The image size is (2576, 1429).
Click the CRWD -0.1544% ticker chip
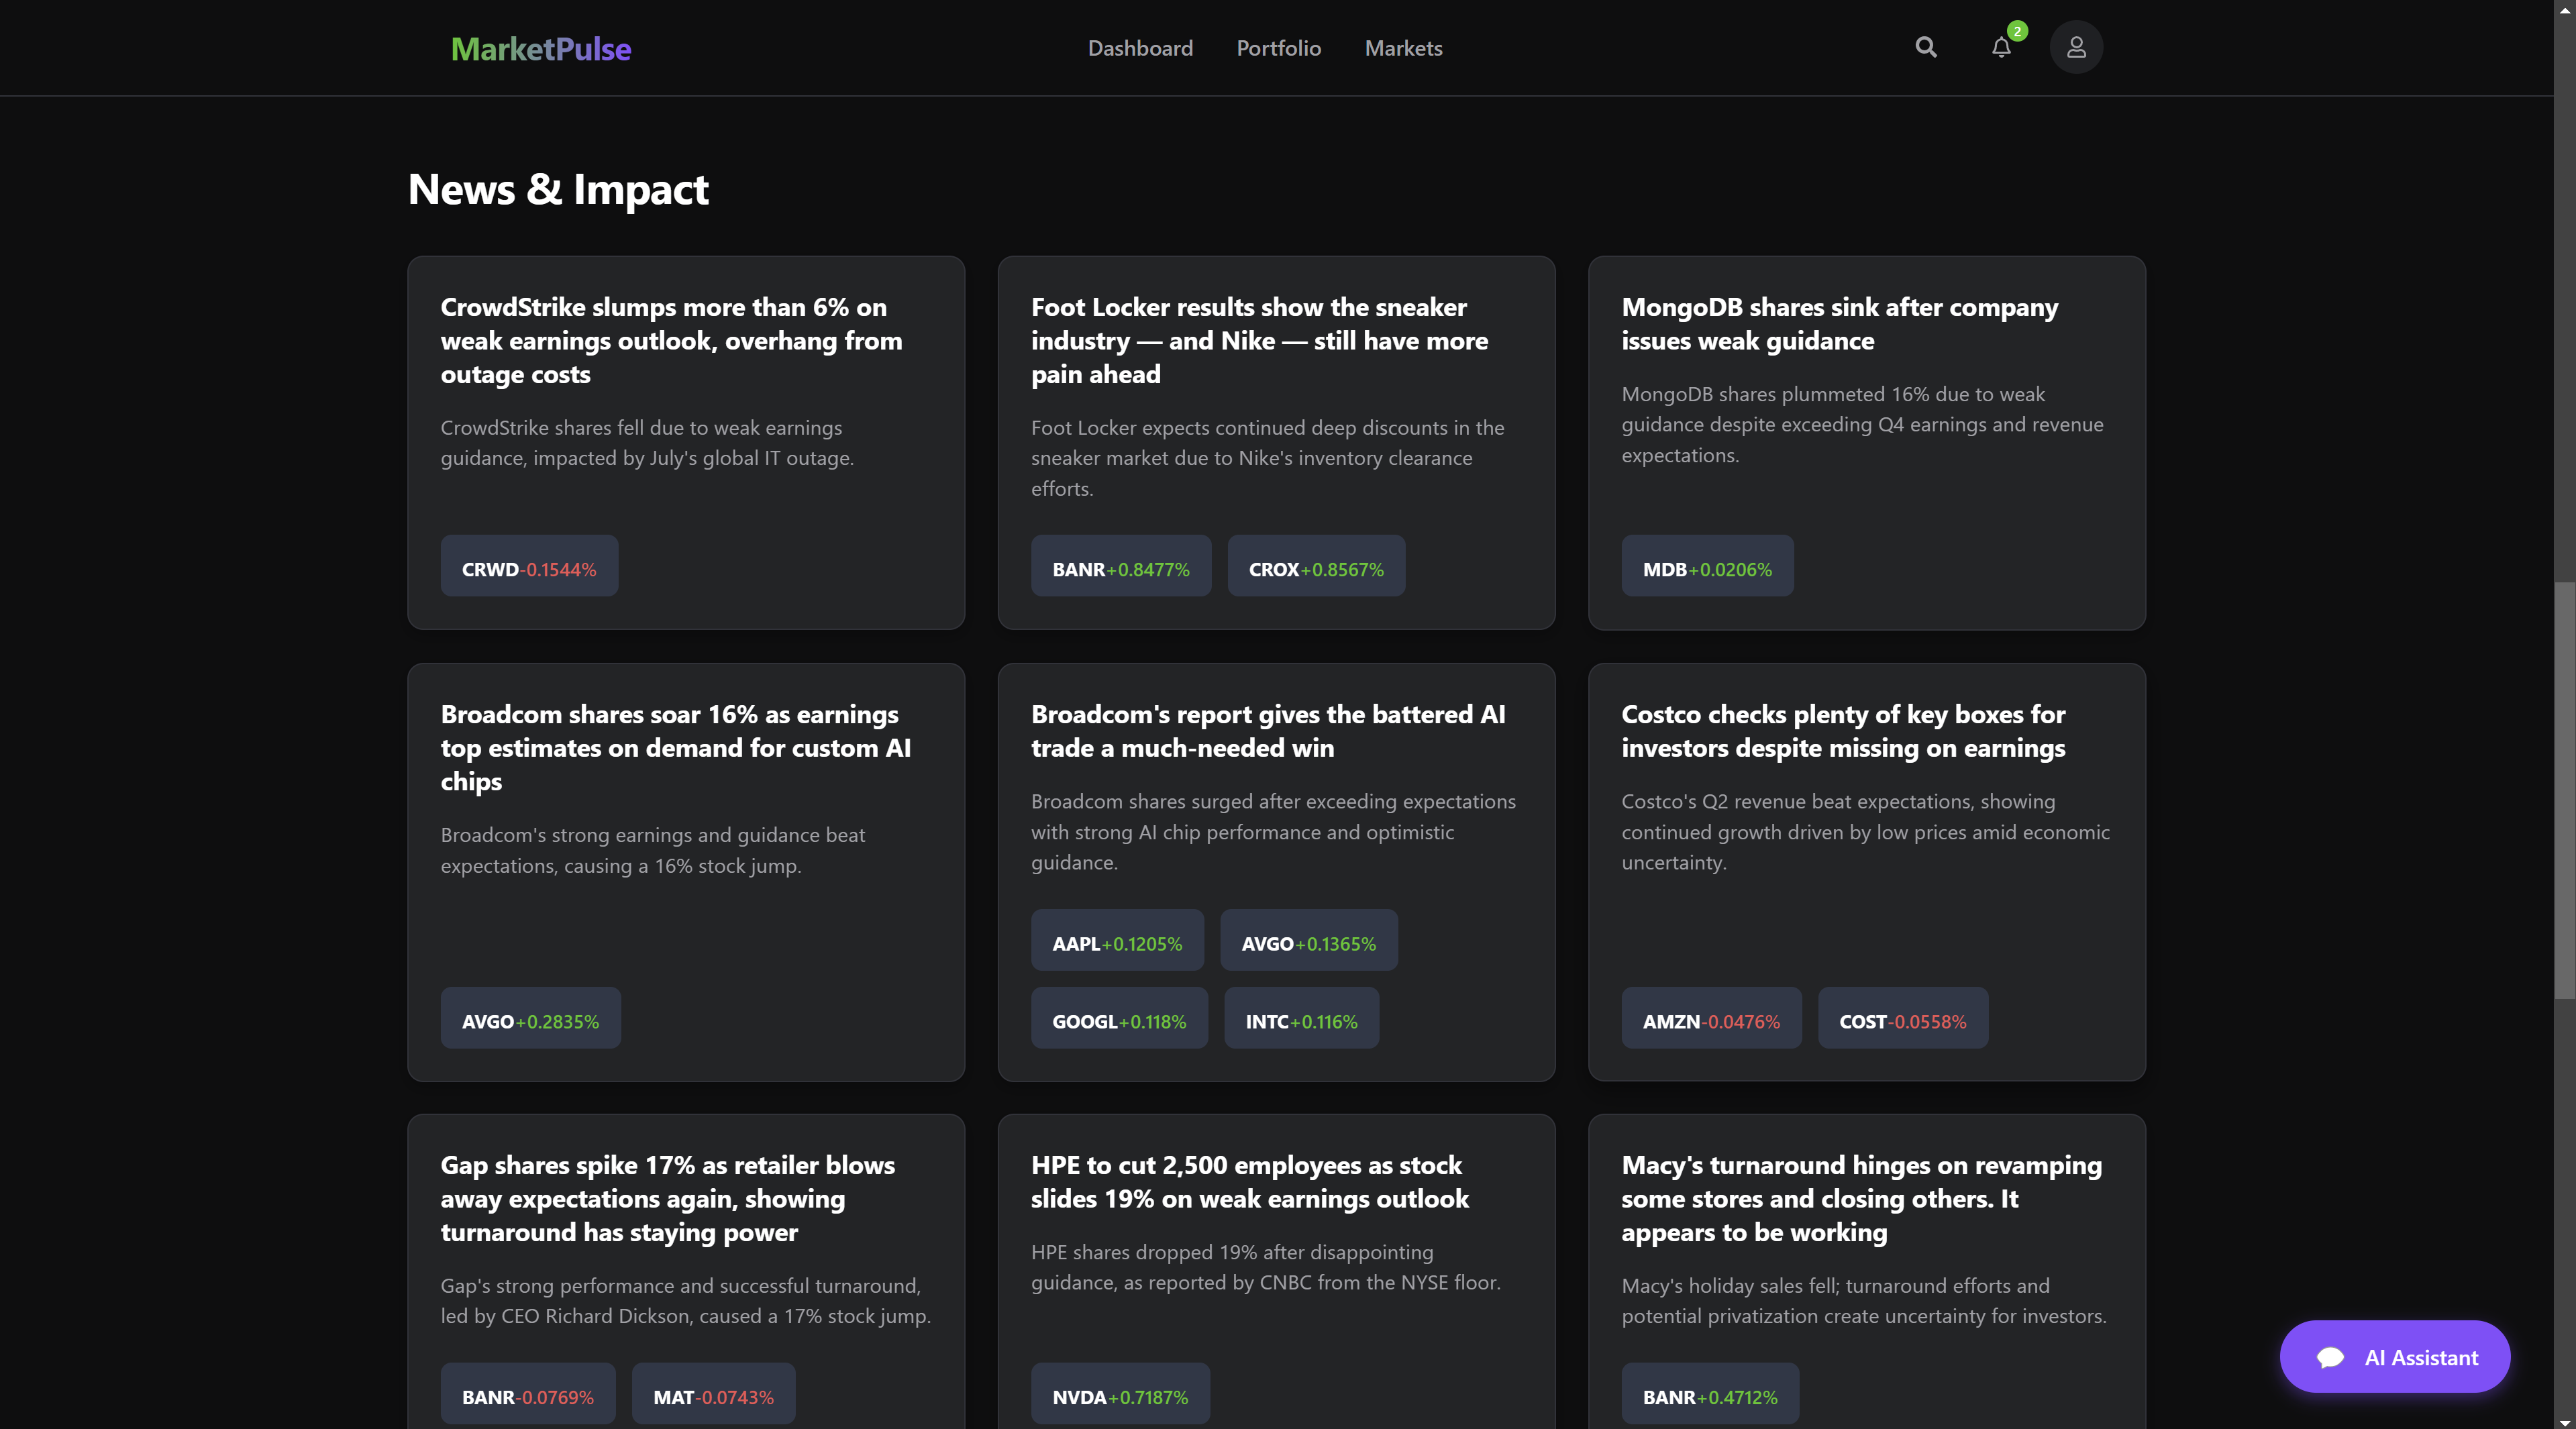[x=529, y=568]
